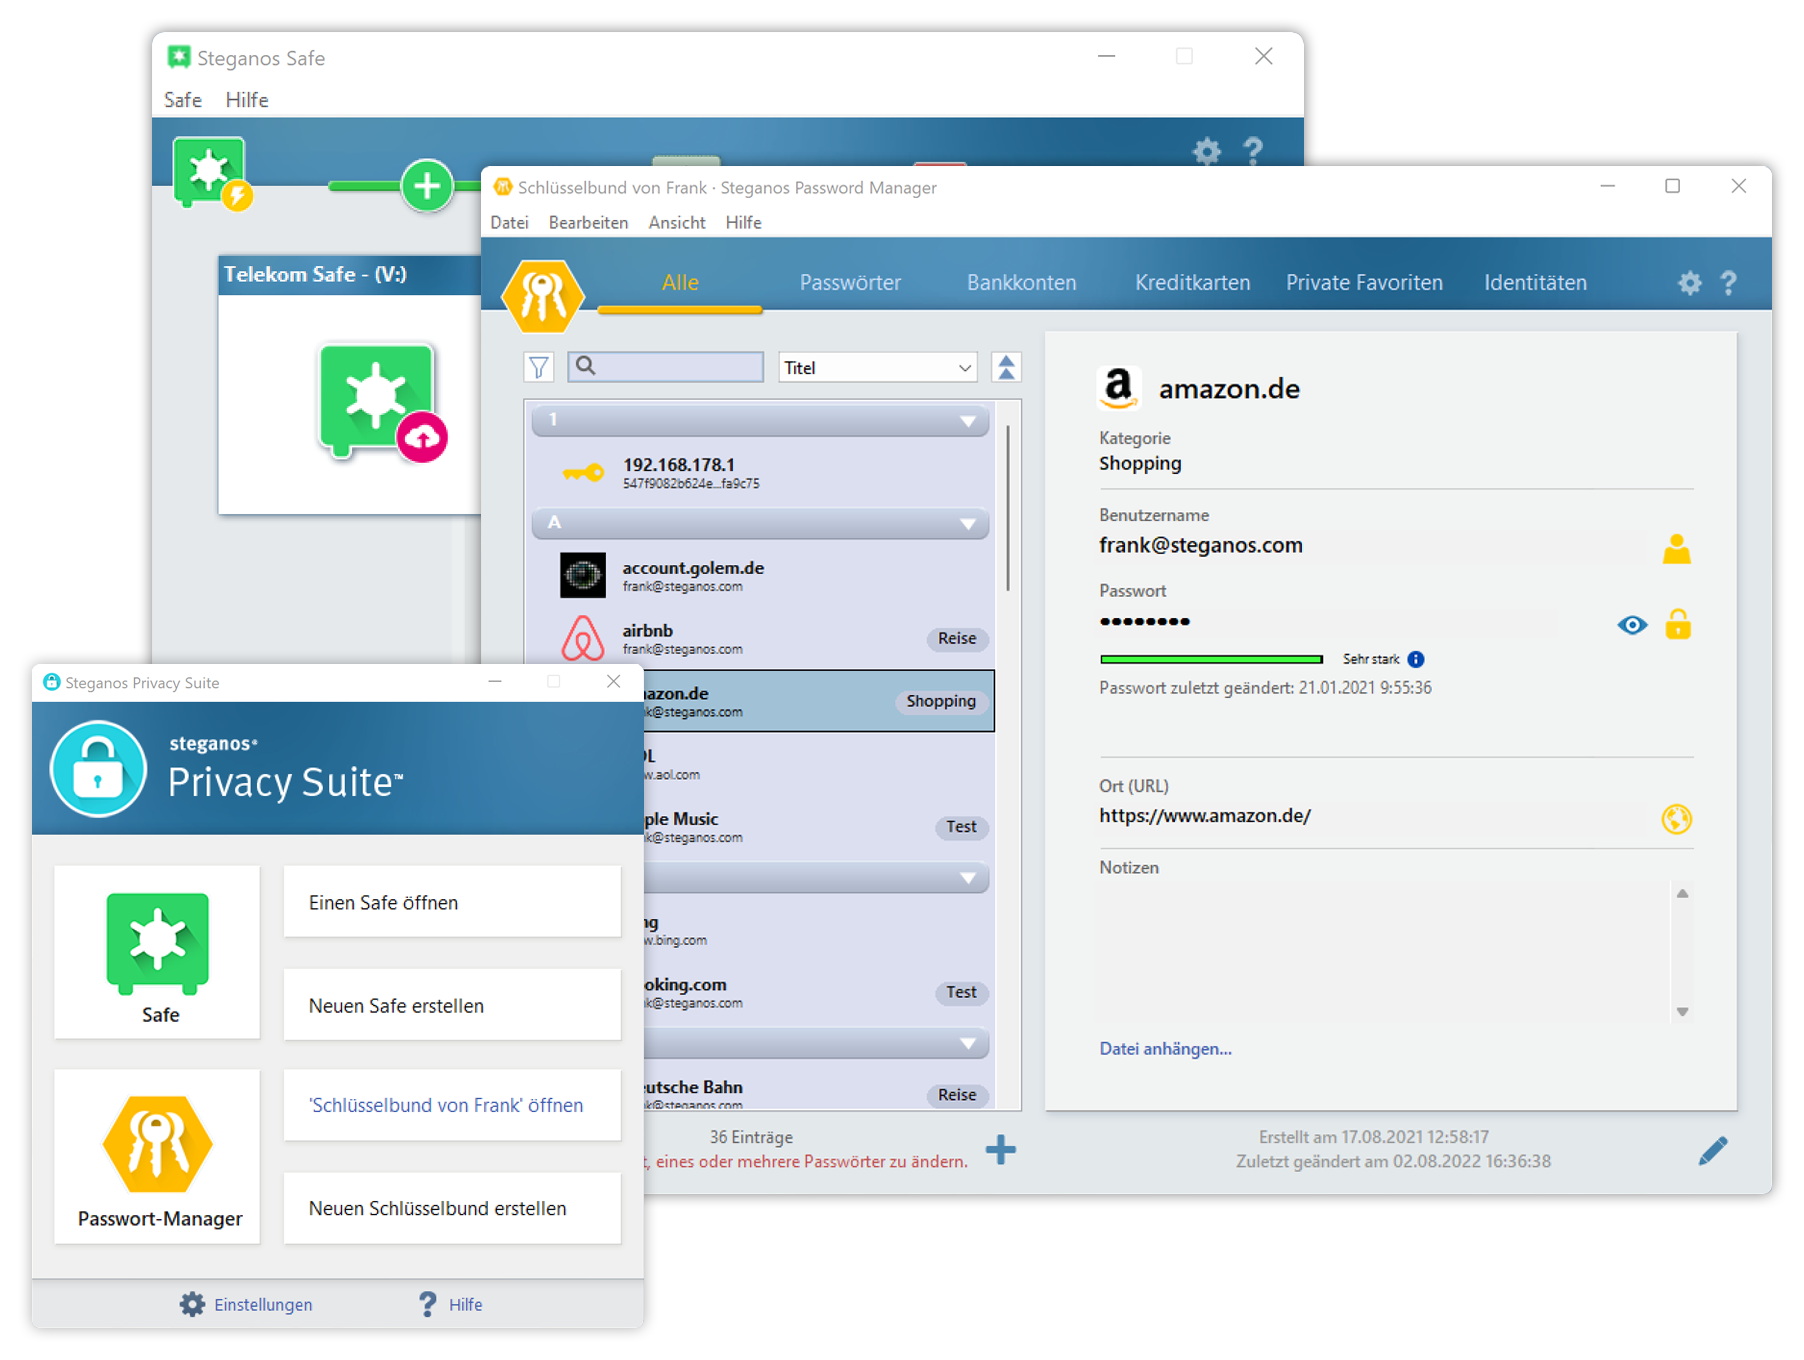The image size is (1804, 1360).
Task: Open the Bearbeiten menu
Action: click(x=588, y=223)
